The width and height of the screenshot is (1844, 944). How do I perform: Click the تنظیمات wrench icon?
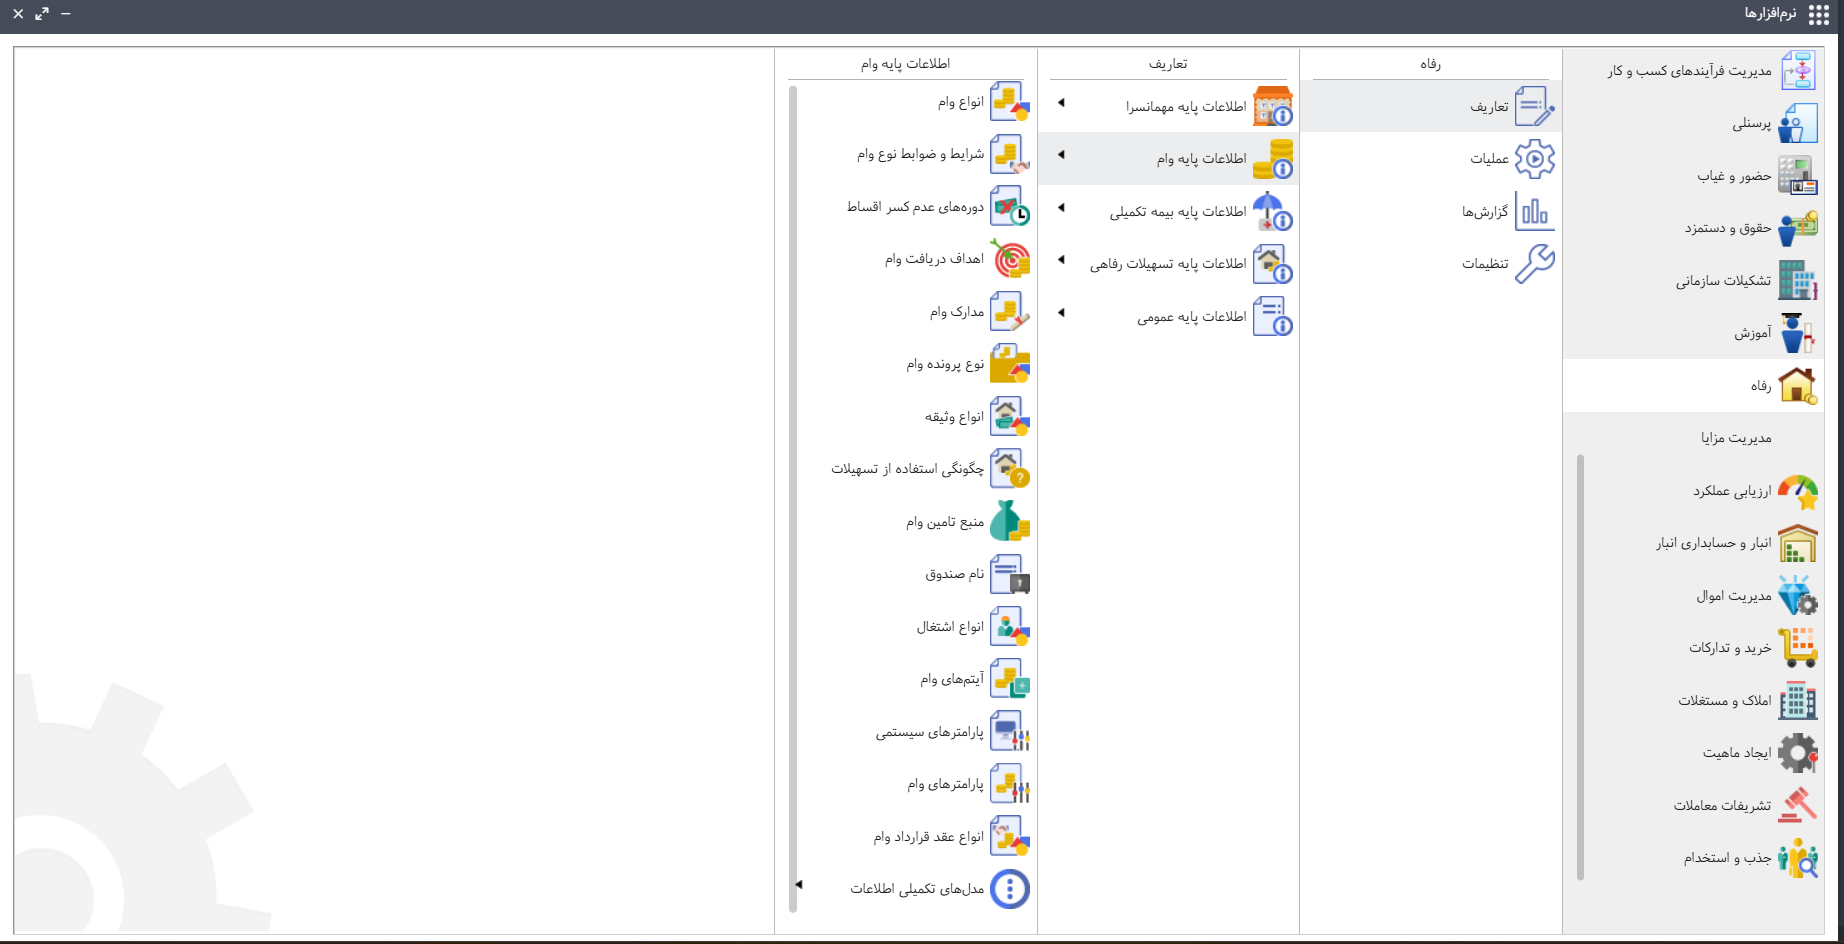point(1534,264)
